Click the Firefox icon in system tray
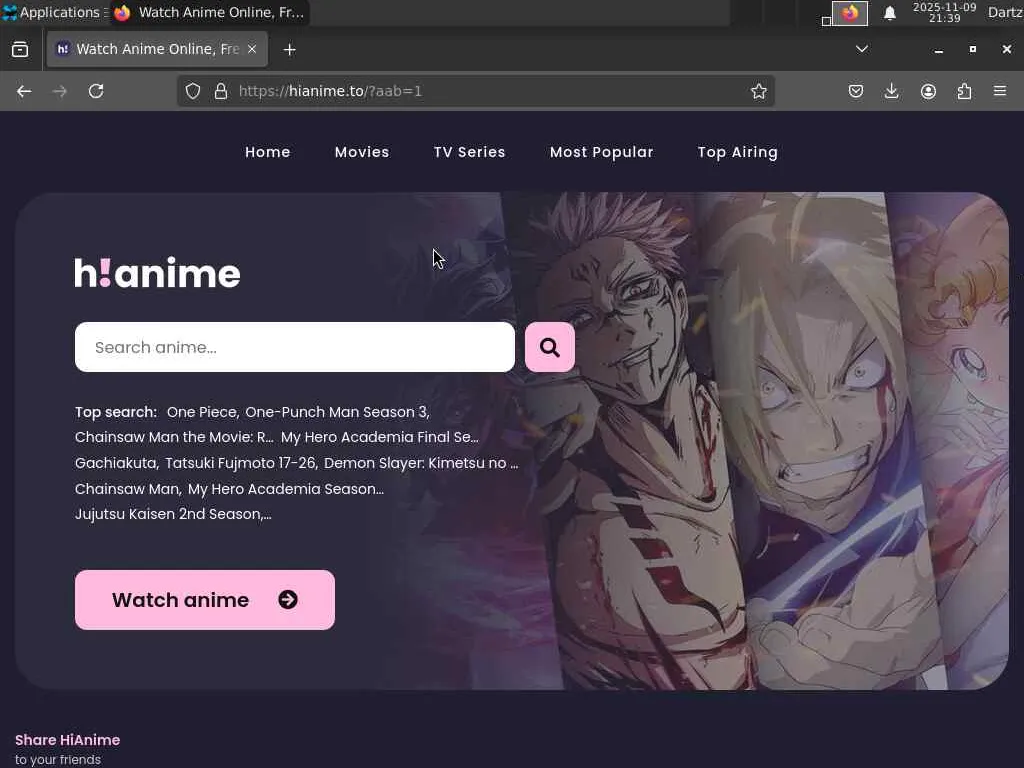Image resolution: width=1024 pixels, height=768 pixels. [850, 13]
